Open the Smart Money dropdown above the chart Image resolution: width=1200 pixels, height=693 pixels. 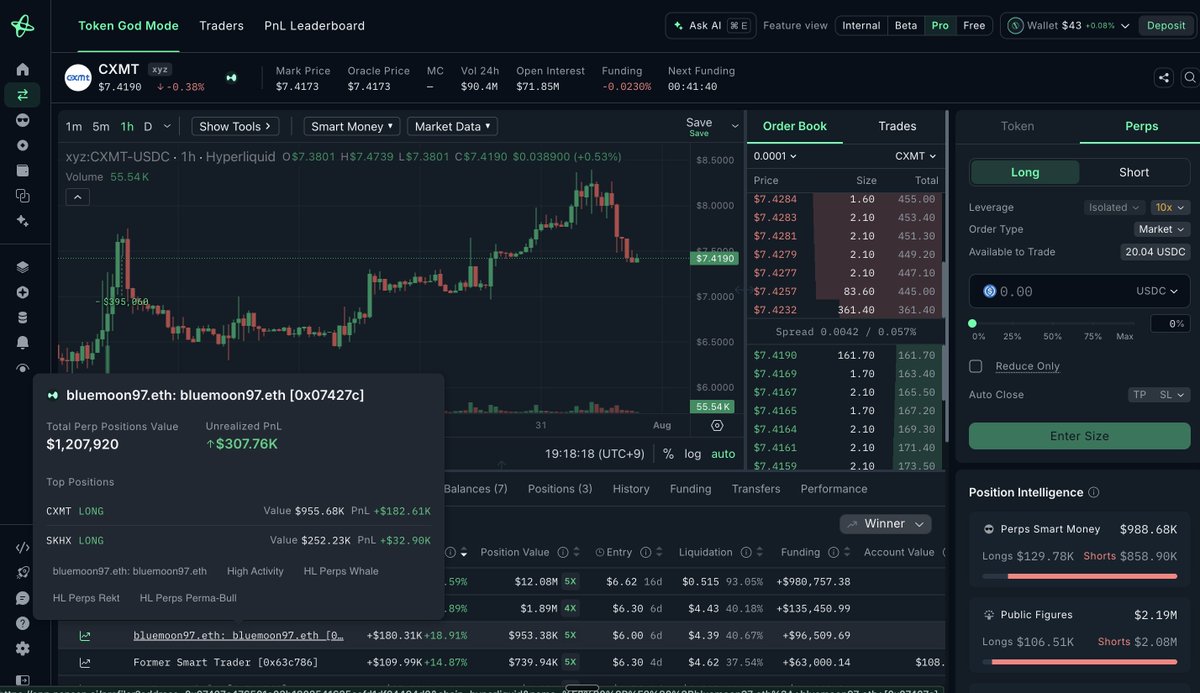[353, 126]
